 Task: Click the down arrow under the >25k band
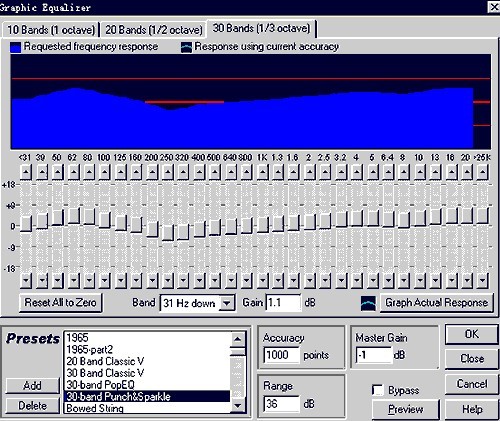483,281
